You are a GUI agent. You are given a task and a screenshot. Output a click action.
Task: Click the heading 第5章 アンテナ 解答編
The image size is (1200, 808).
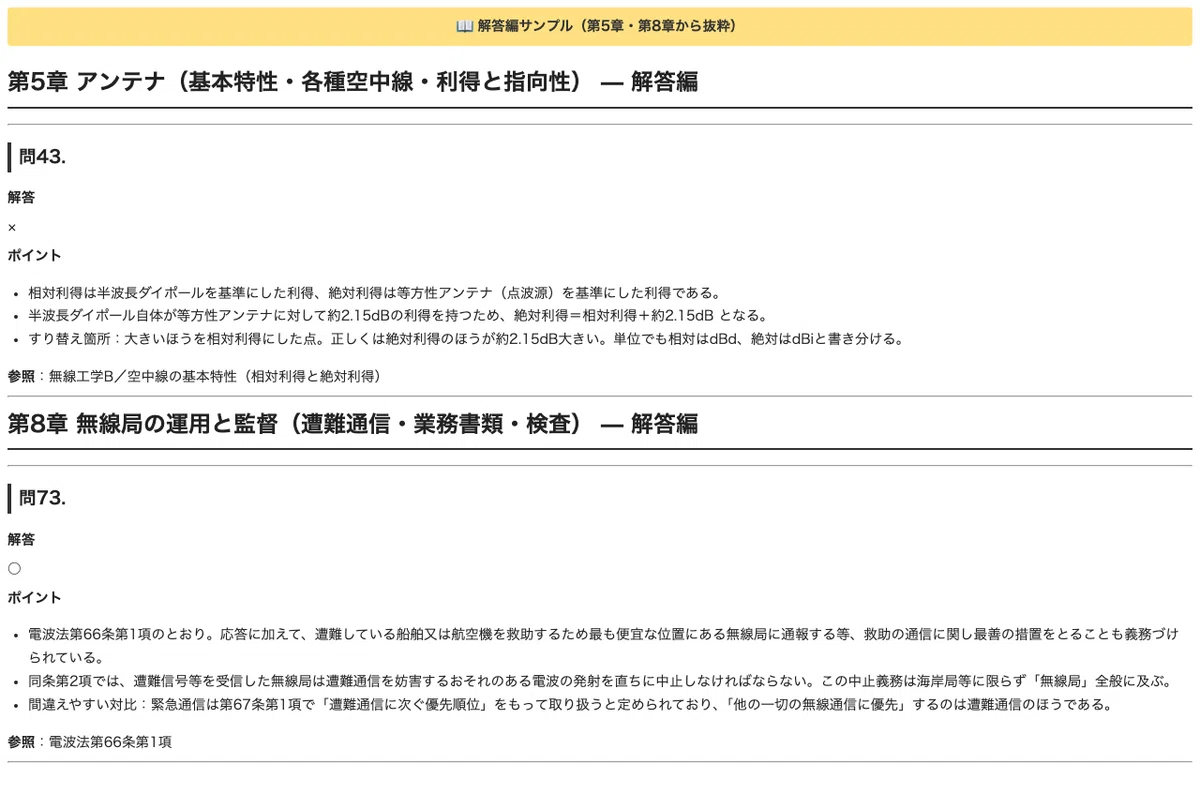pos(352,82)
